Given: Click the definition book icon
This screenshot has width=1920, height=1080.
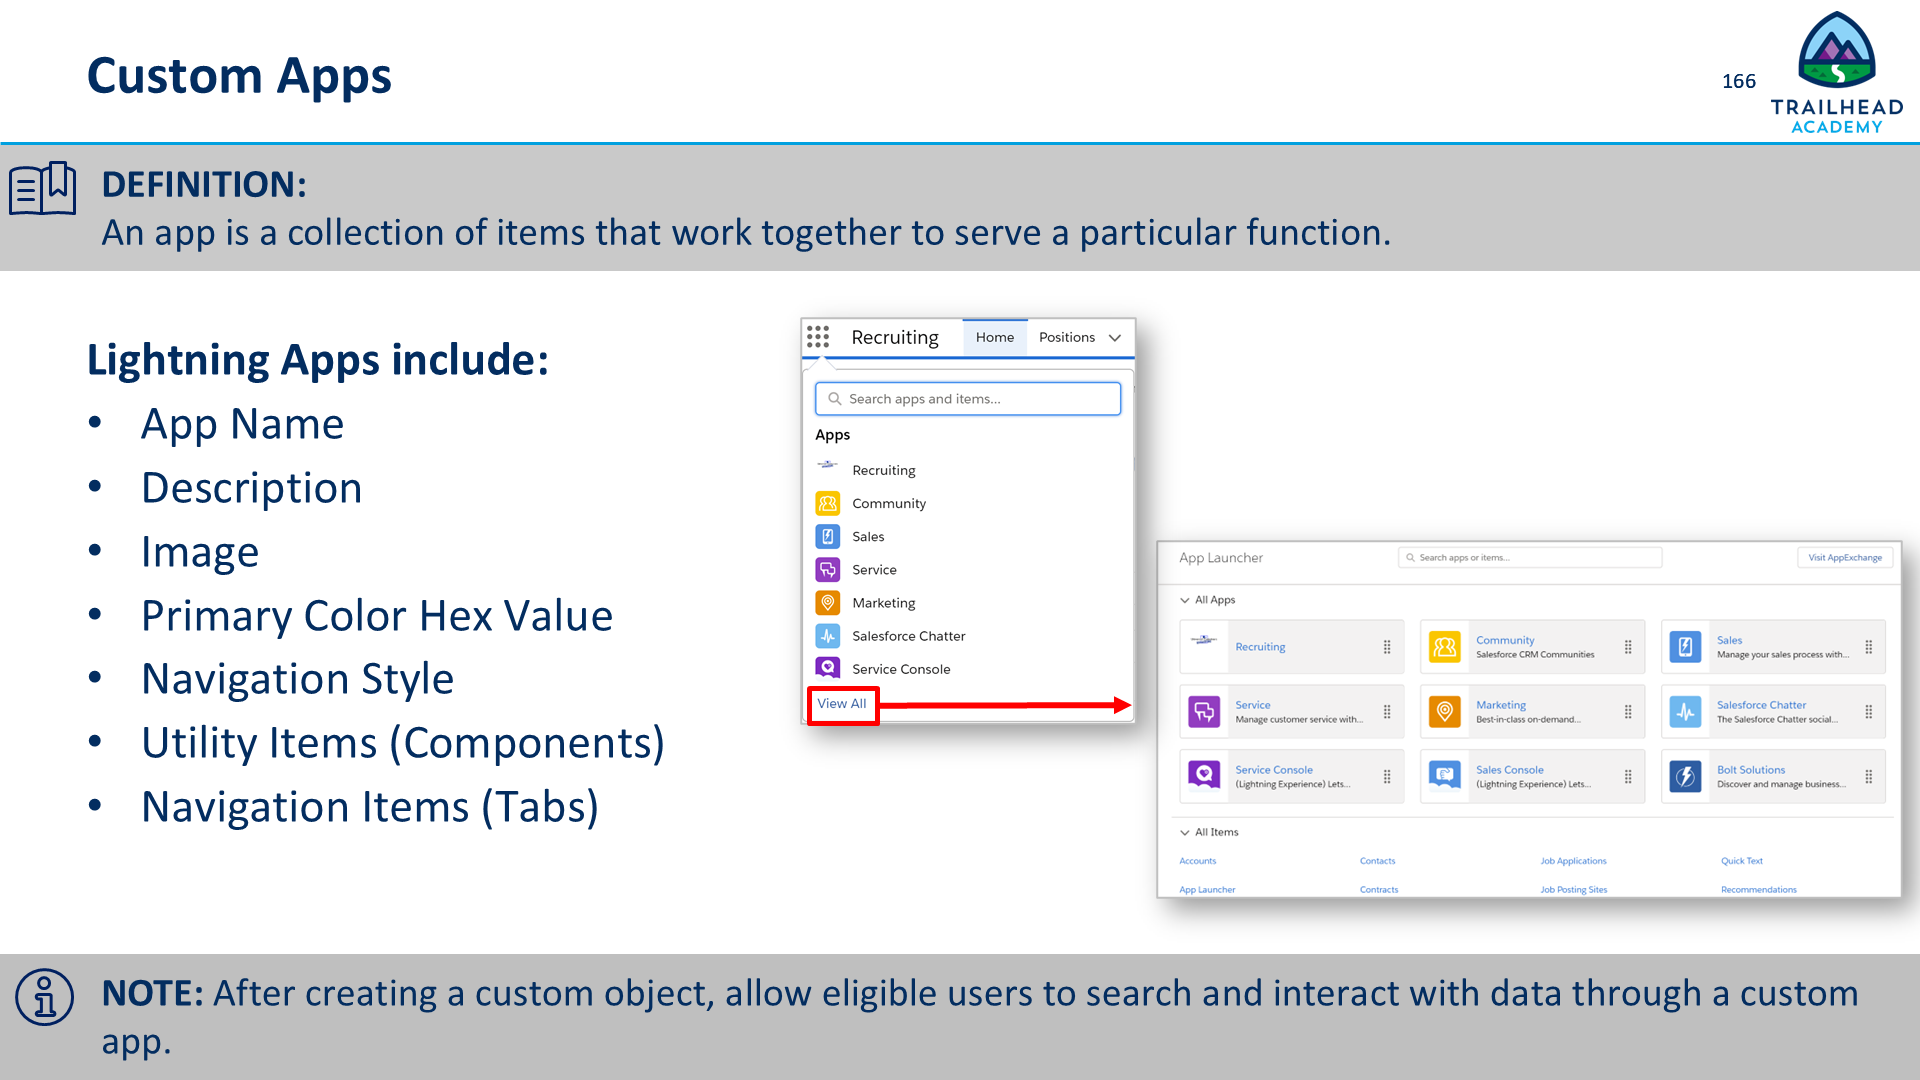Looking at the screenshot, I should pos(43,188).
